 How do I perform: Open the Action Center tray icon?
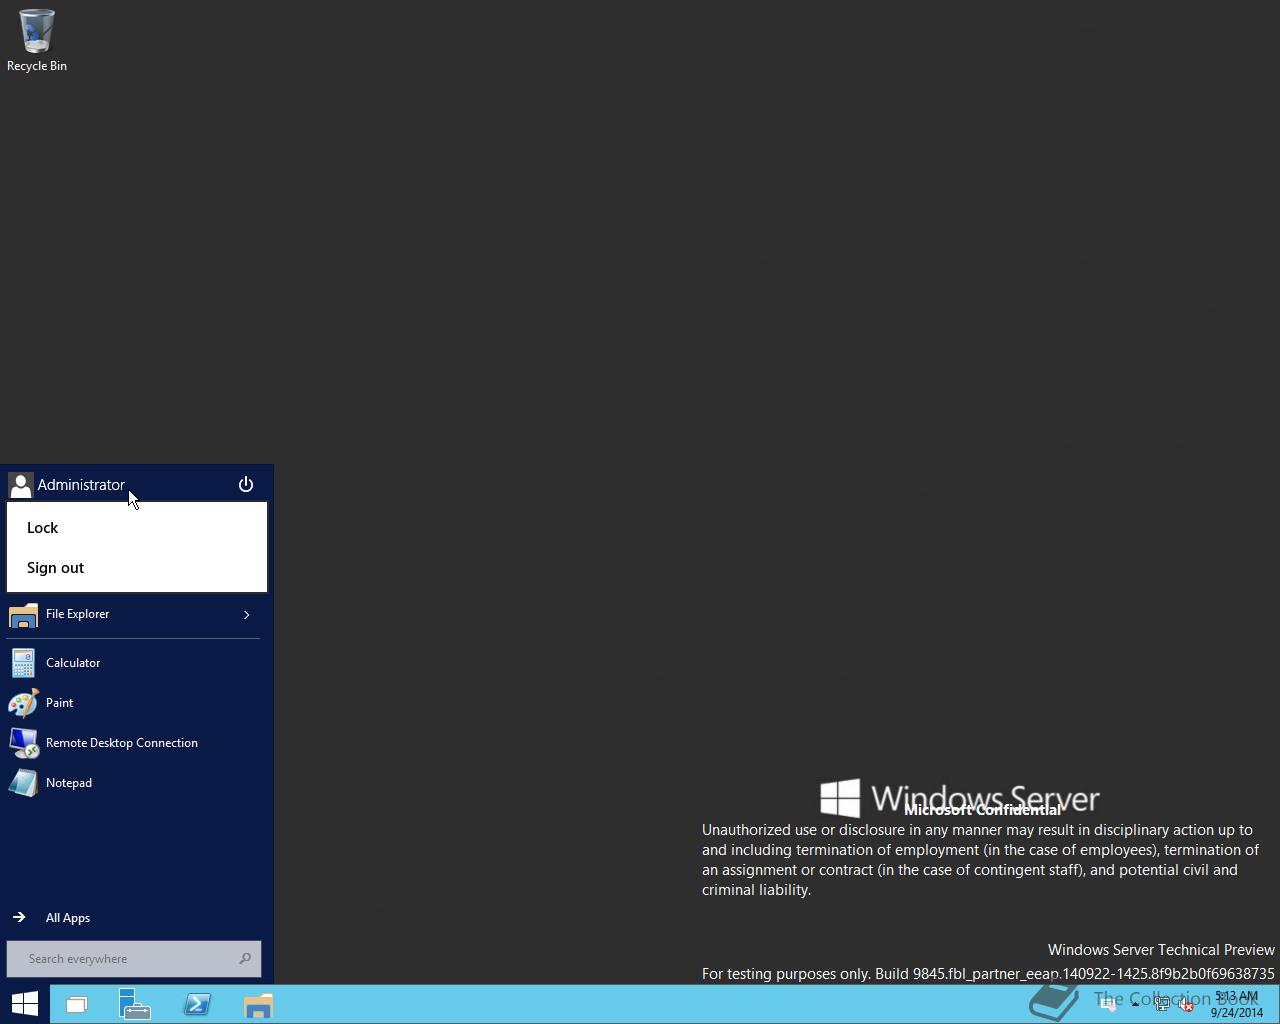[x=1108, y=1005]
